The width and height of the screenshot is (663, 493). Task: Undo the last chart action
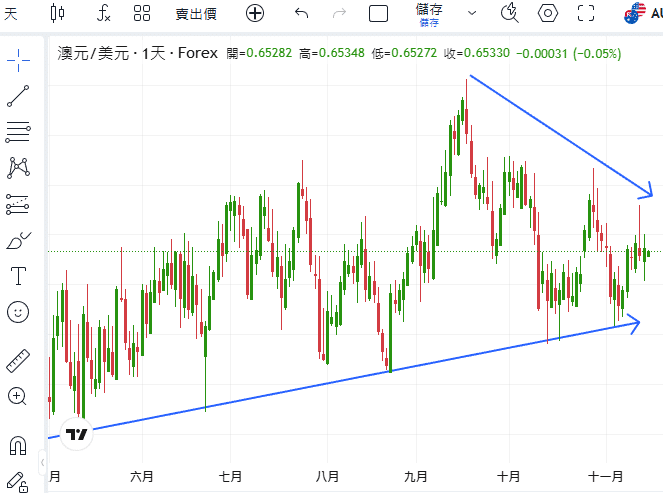(x=301, y=13)
